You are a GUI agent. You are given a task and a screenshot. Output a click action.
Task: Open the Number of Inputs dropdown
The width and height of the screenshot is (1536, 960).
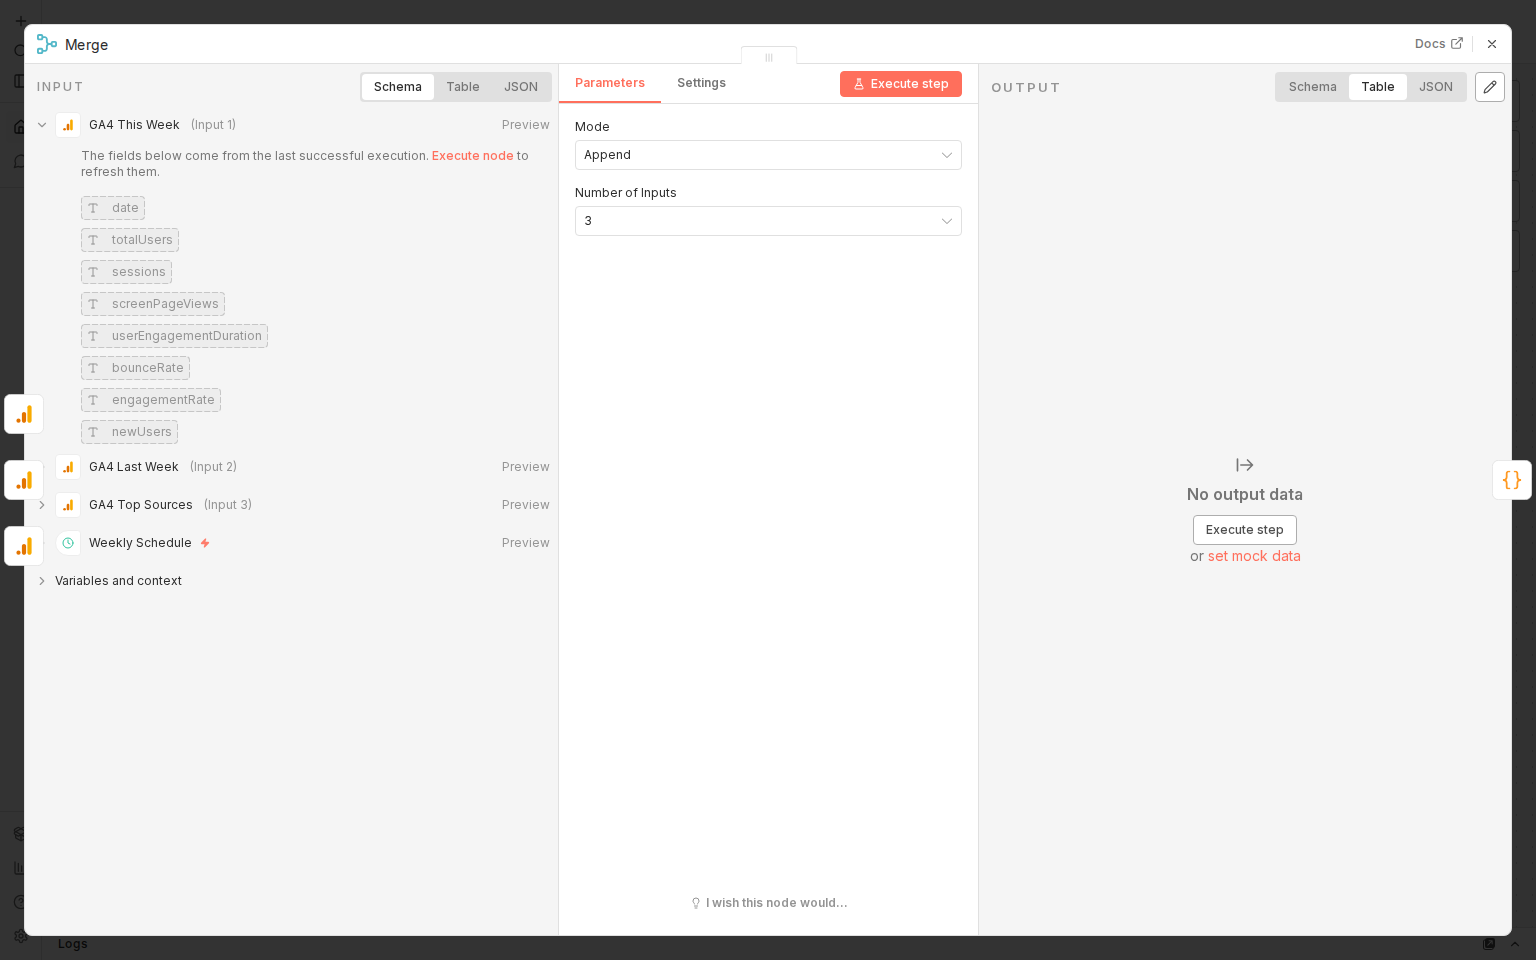pyautogui.click(x=768, y=221)
